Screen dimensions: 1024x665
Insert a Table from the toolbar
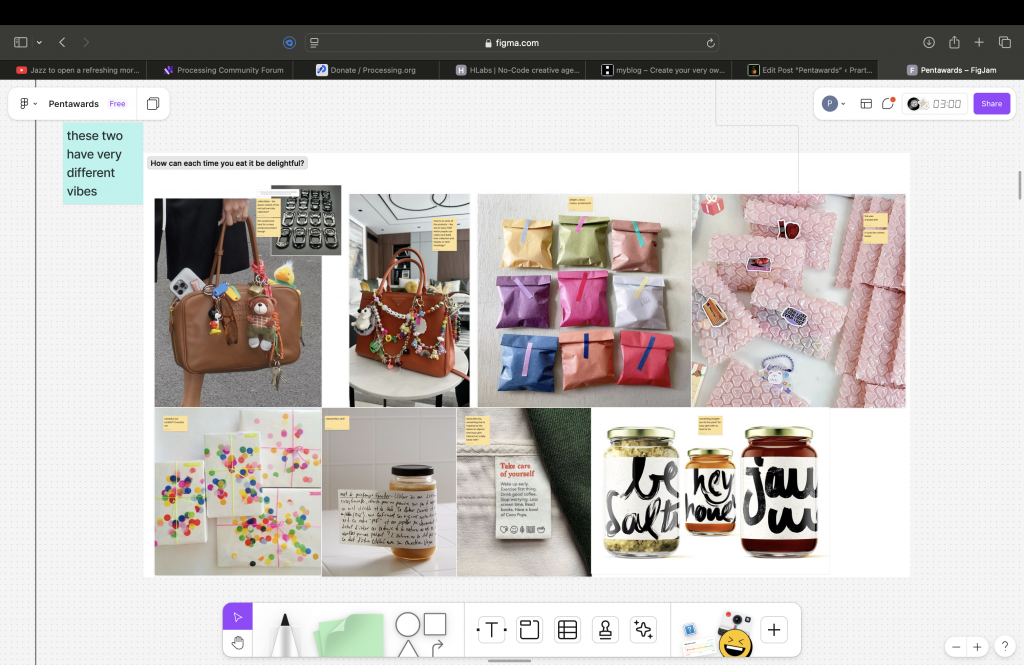[567, 629]
